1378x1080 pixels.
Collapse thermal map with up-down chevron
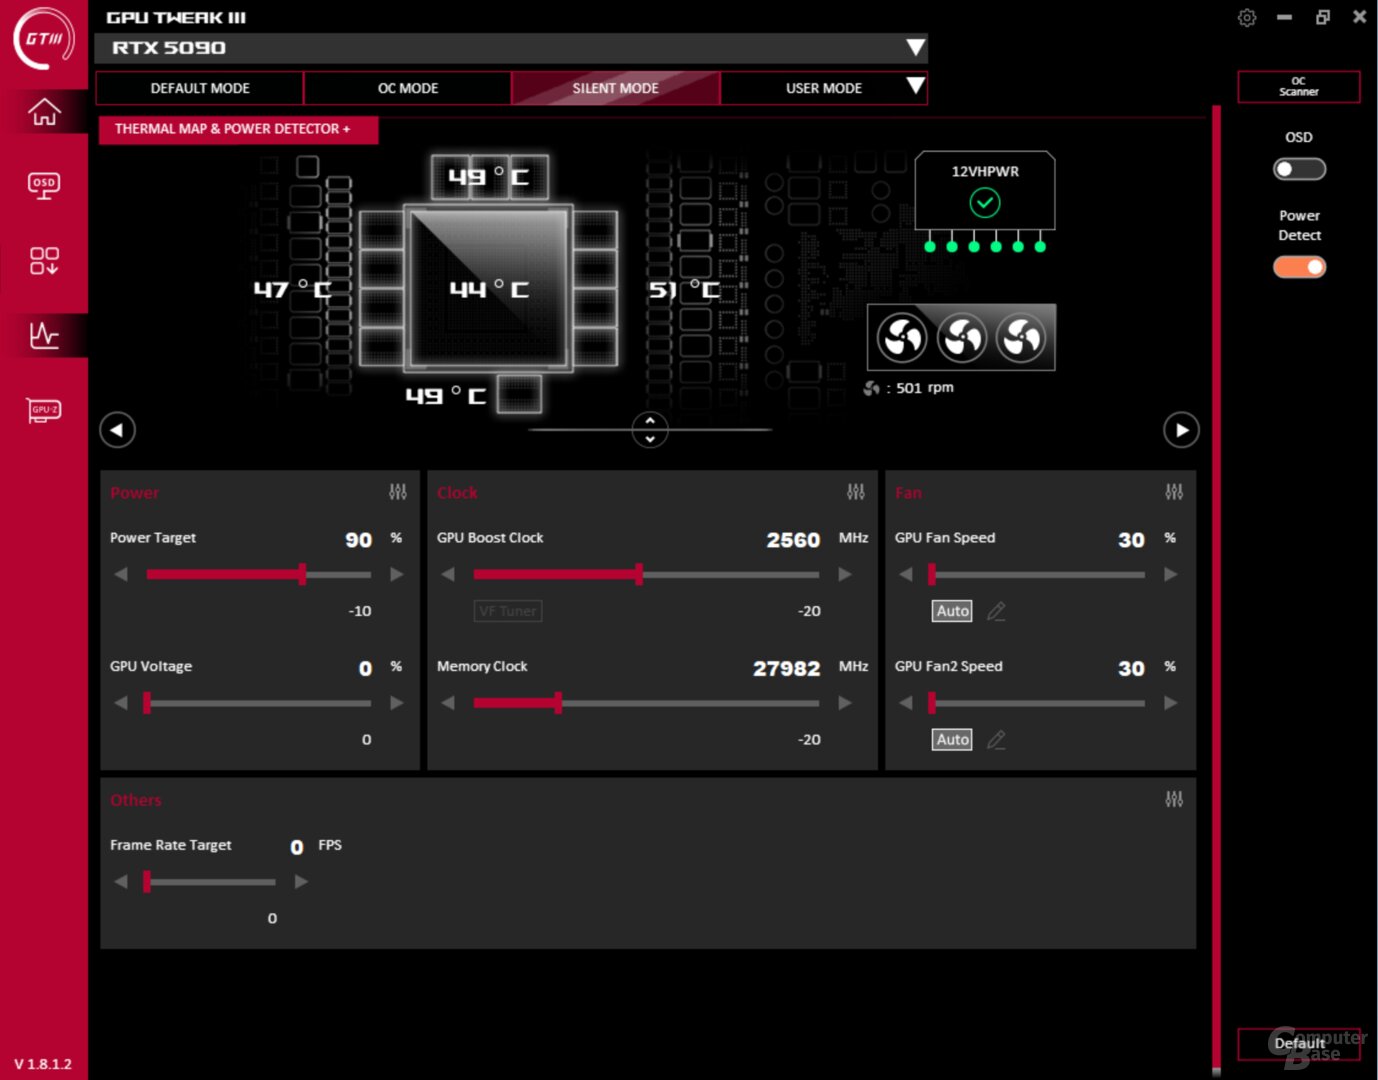(x=650, y=430)
